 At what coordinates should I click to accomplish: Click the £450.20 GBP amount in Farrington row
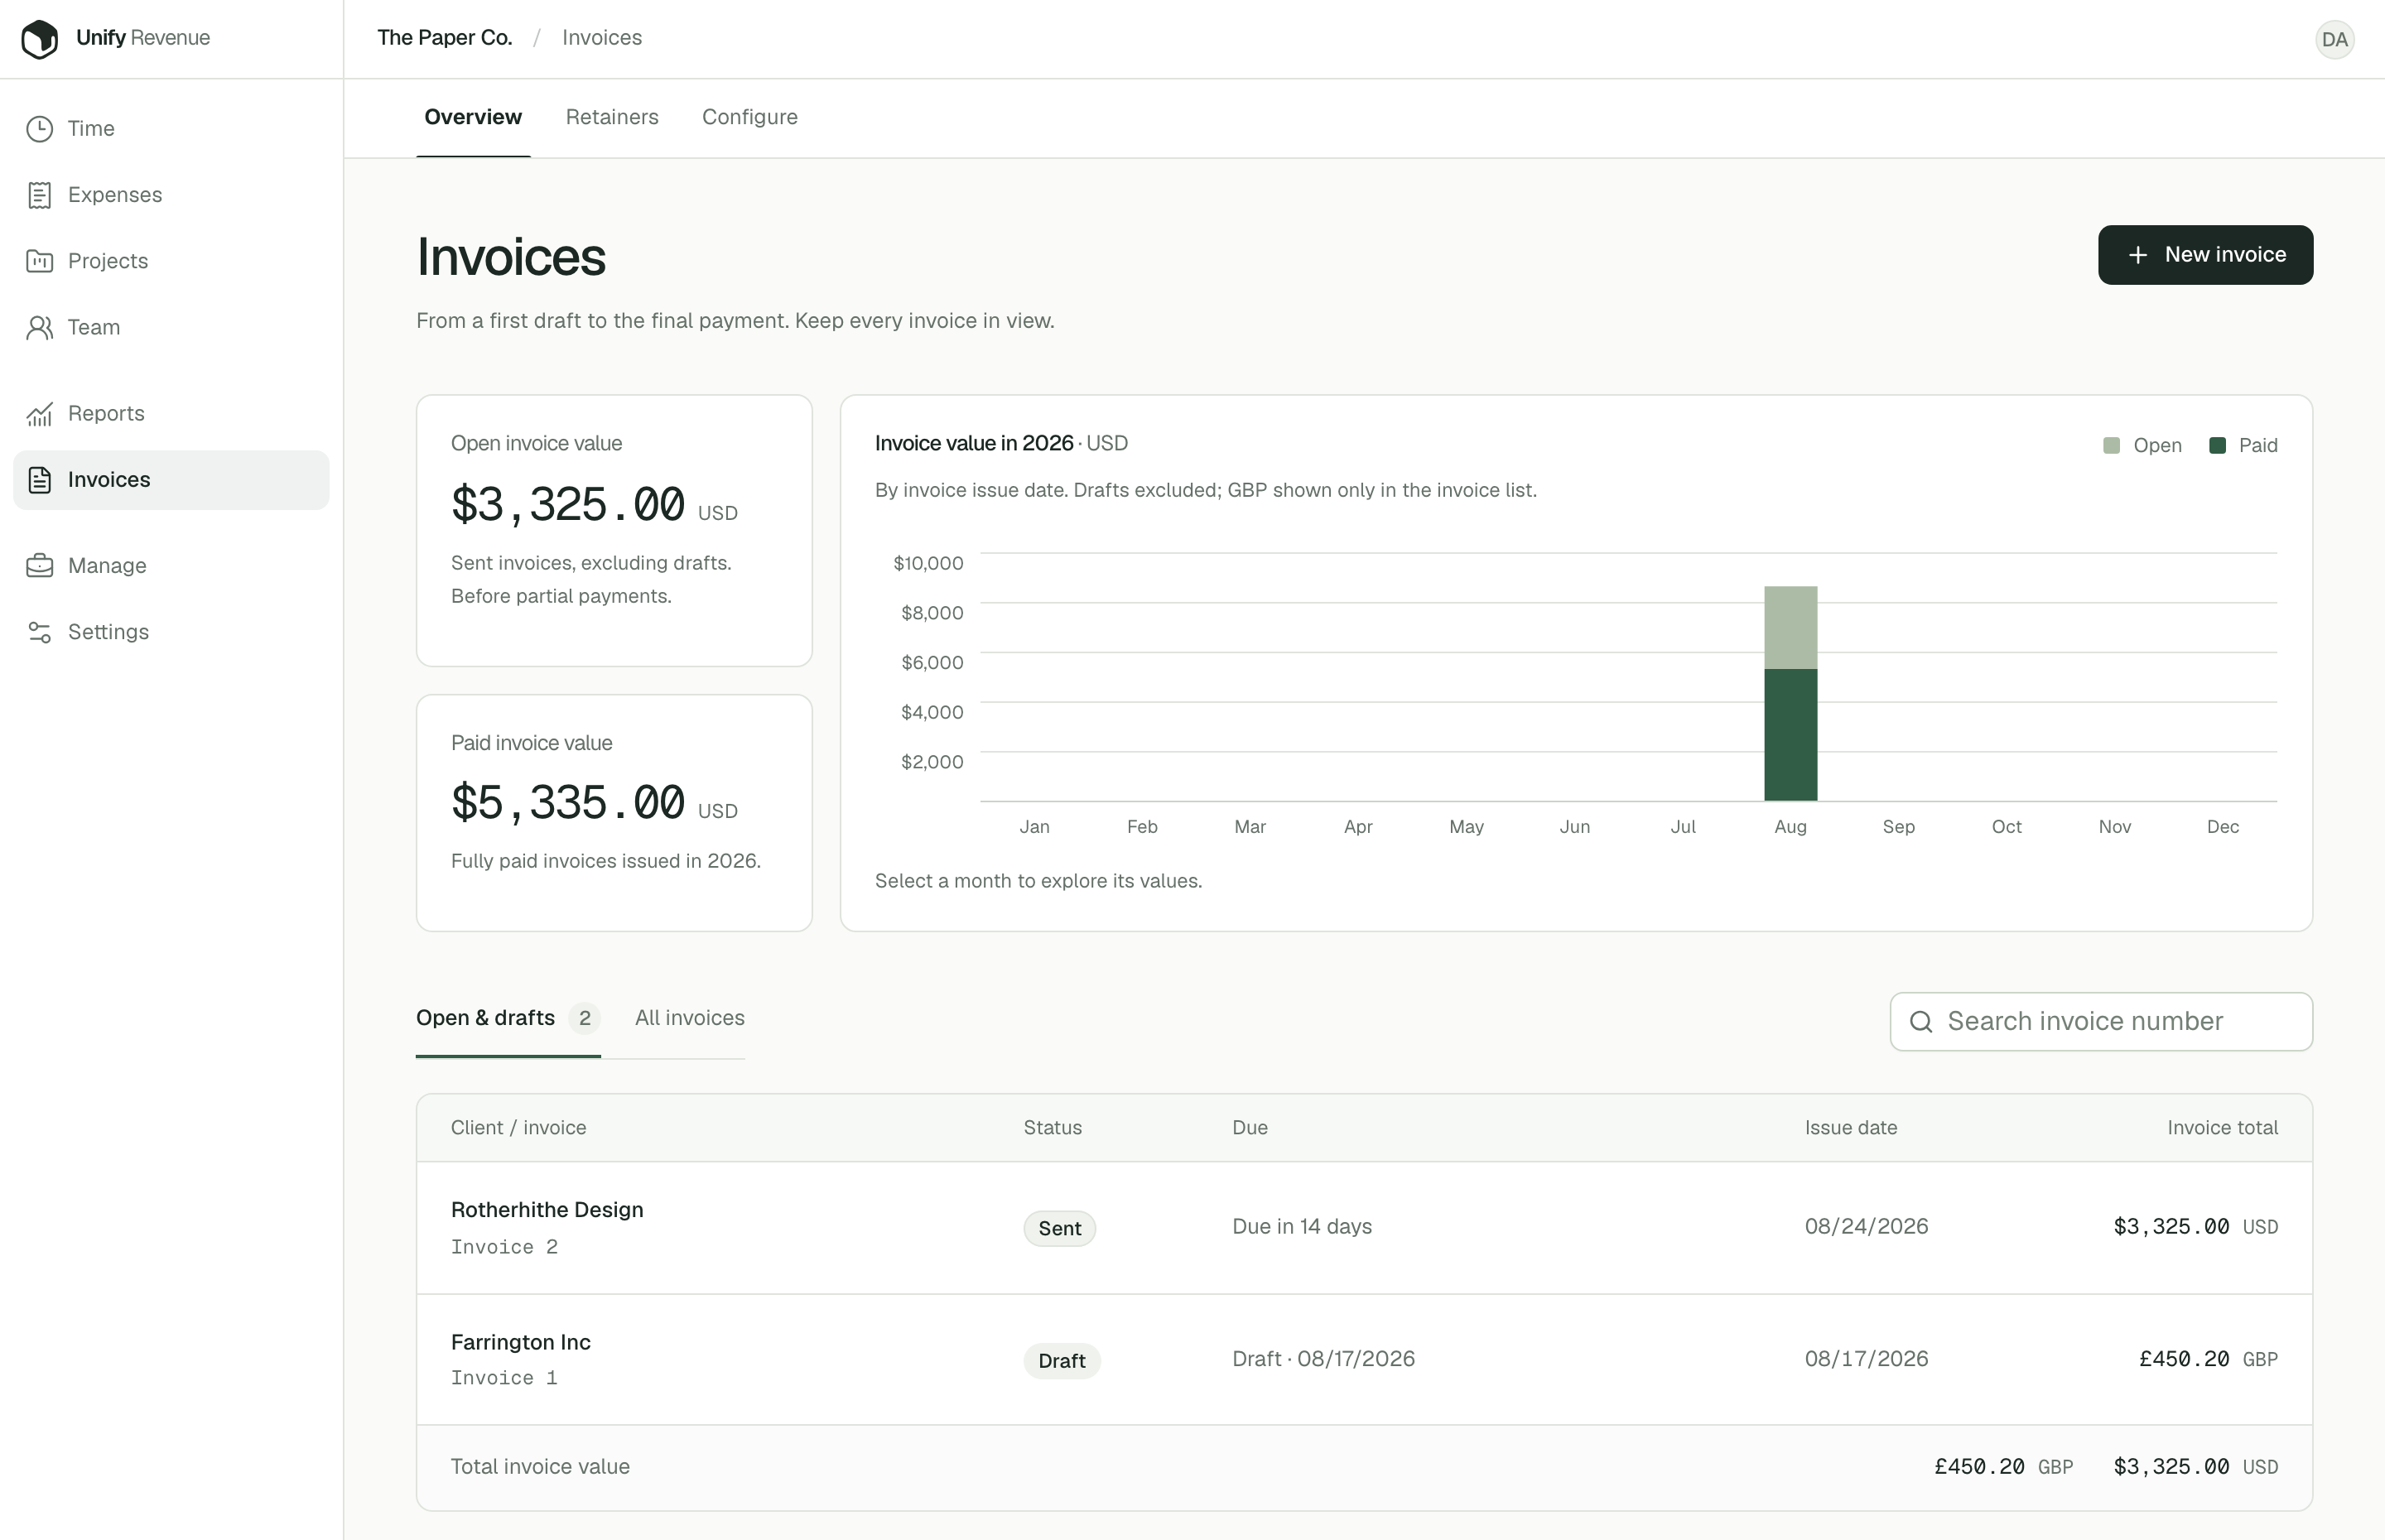point(2208,1360)
